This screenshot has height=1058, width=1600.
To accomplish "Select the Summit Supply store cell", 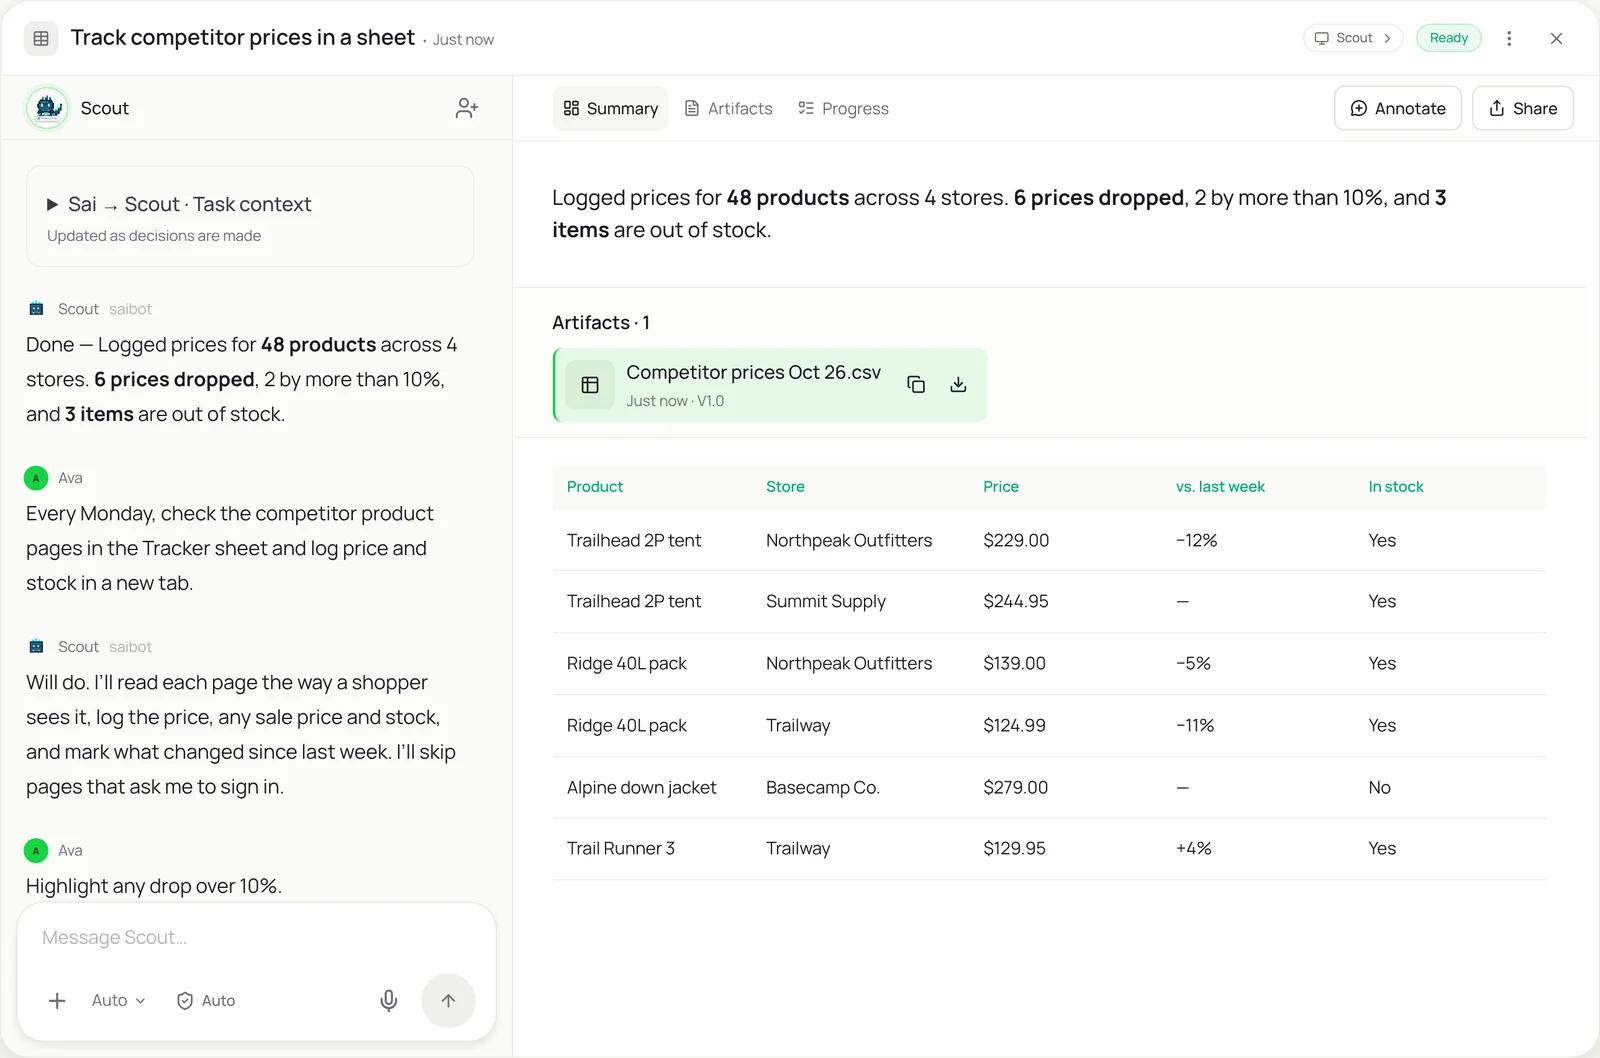I will [x=826, y=601].
